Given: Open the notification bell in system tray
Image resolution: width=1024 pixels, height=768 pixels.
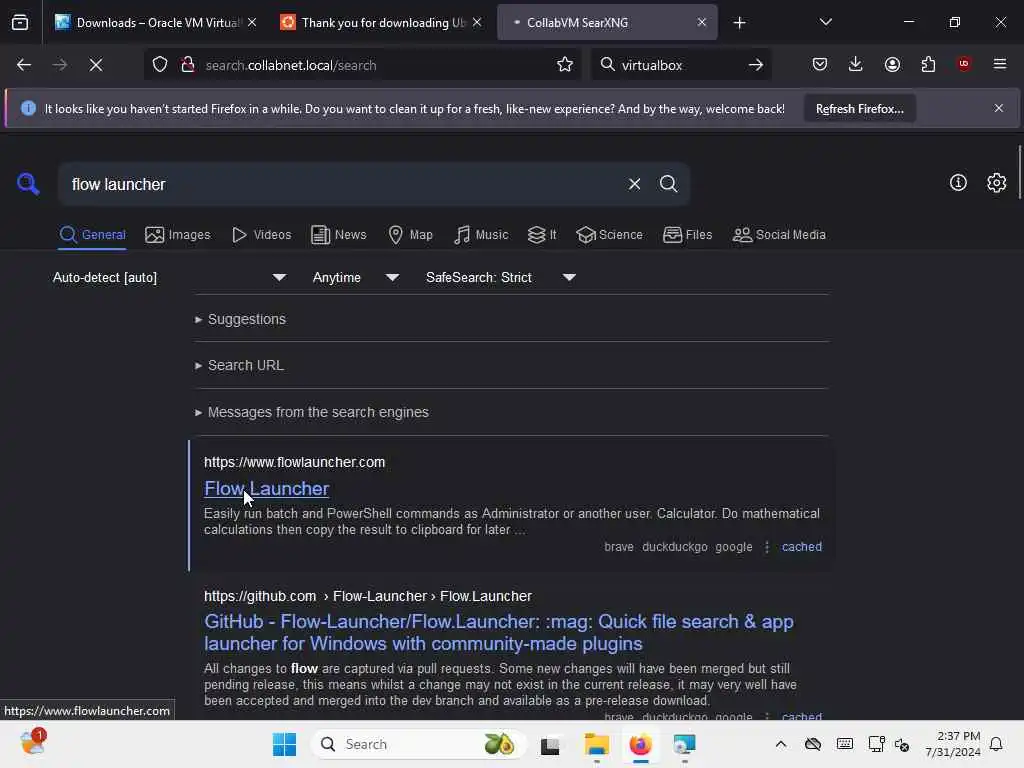Looking at the screenshot, I should pos(996,744).
